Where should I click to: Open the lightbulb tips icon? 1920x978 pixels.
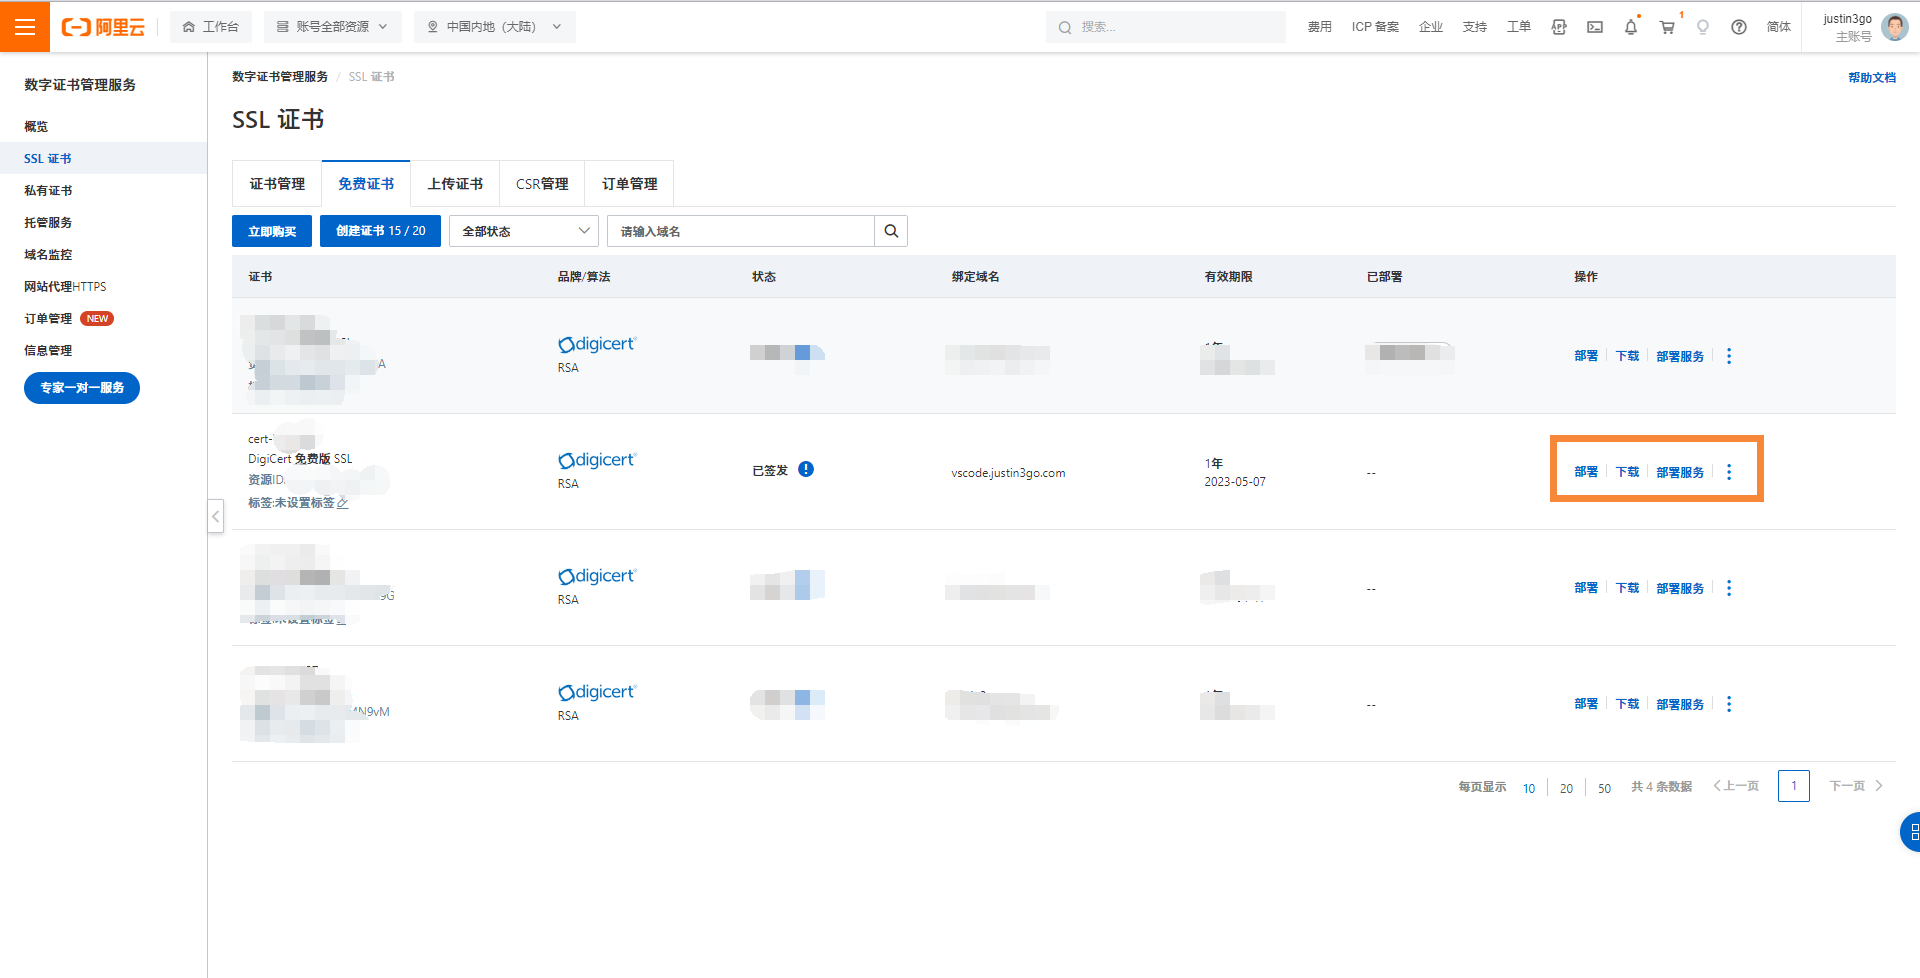pos(1702,27)
